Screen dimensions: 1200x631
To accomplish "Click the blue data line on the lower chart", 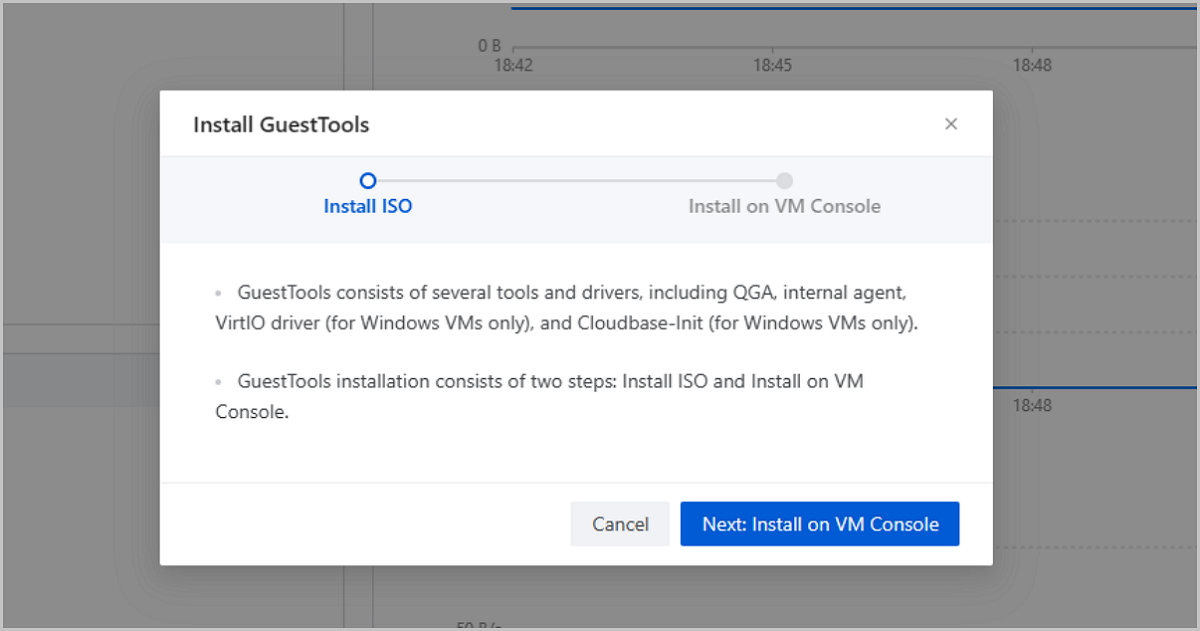I will click(1095, 387).
